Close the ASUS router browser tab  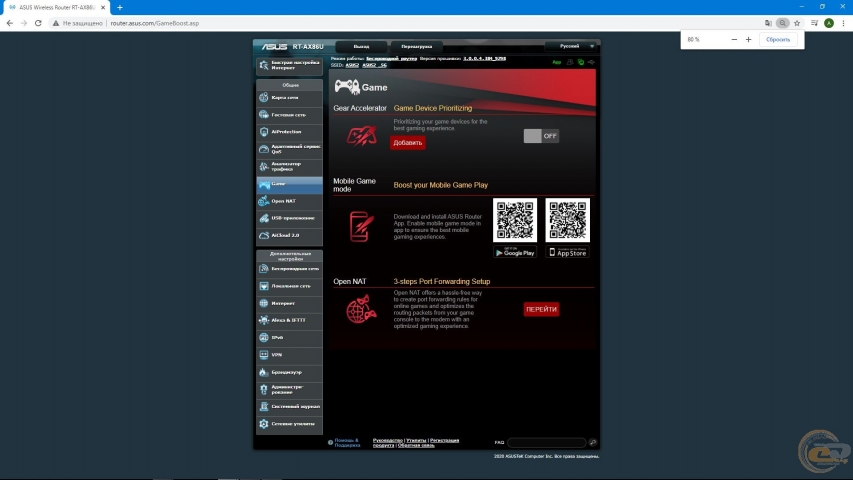[x=103, y=8]
